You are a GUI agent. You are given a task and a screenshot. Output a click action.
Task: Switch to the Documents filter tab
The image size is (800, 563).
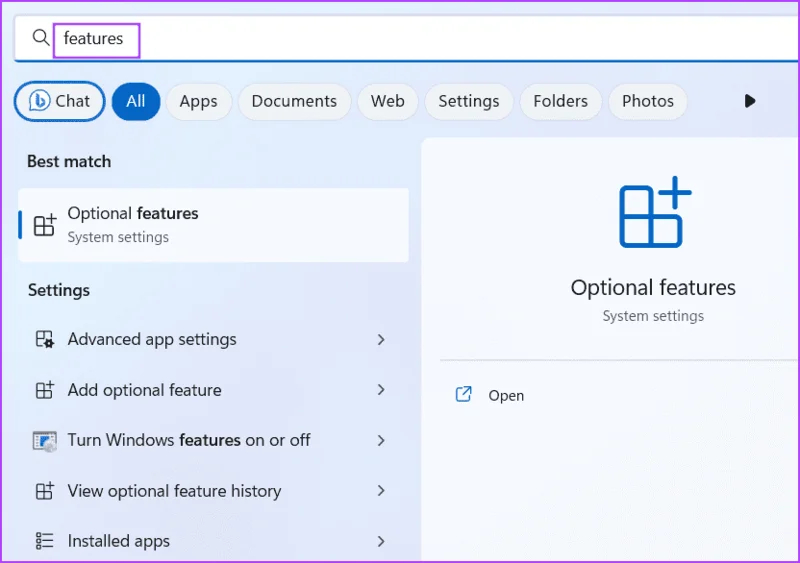294,101
